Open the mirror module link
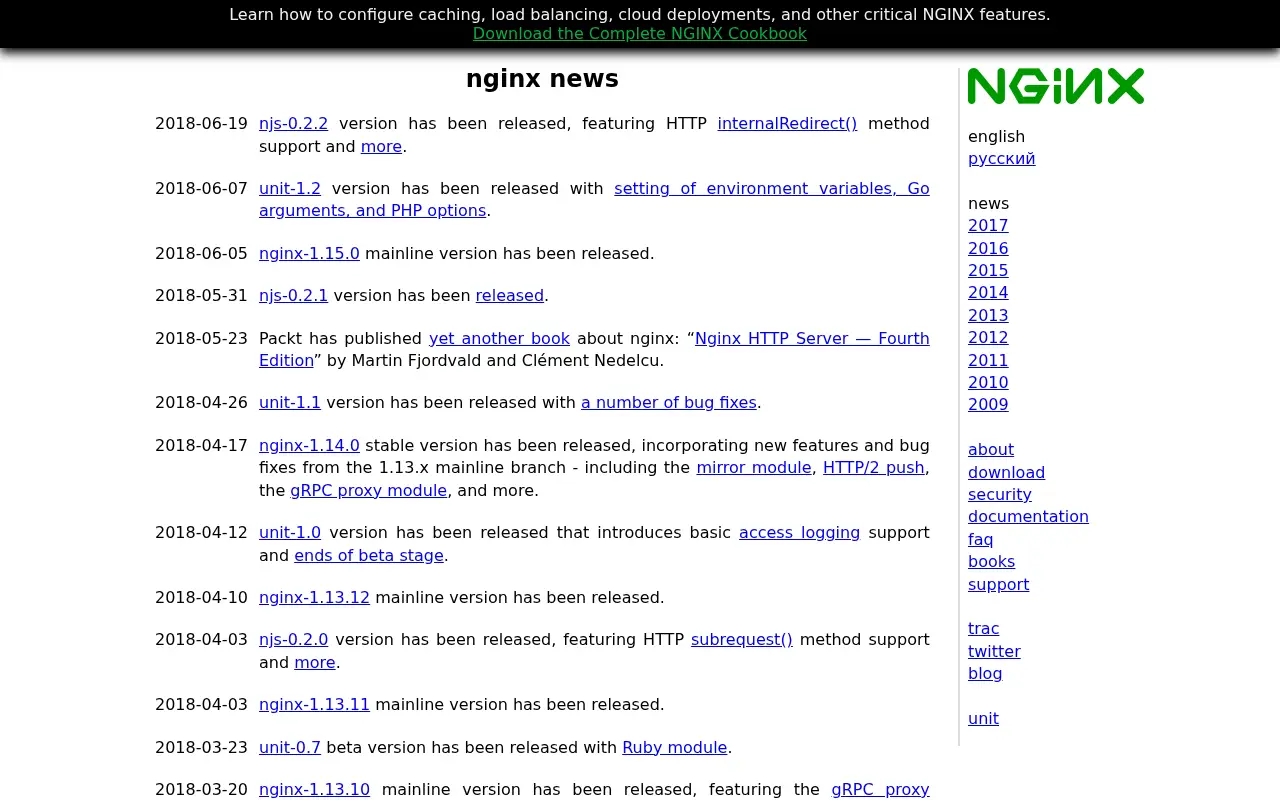The height and width of the screenshot is (800, 1280). click(754, 467)
